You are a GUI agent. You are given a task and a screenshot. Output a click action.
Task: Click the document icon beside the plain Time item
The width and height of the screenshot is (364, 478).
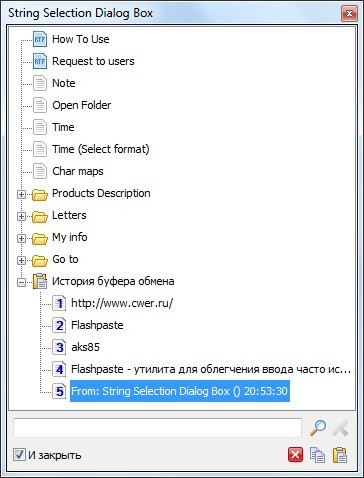coord(40,127)
